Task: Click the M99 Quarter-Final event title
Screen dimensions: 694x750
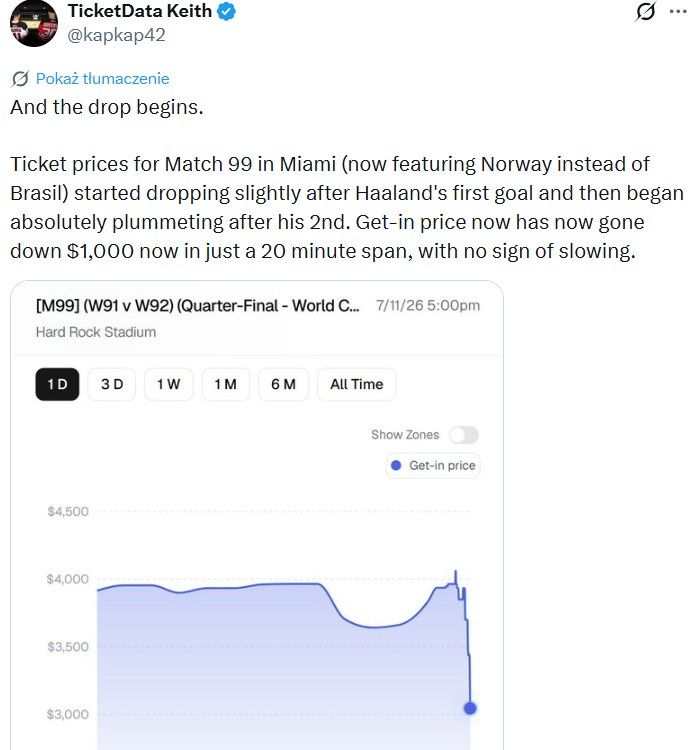Action: pos(197,306)
